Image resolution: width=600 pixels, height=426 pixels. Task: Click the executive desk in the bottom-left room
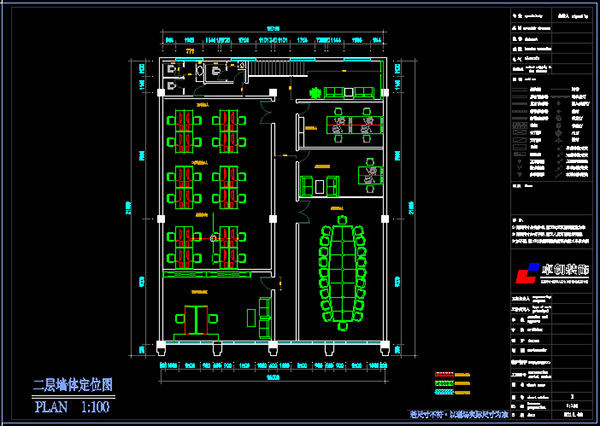click(196, 318)
